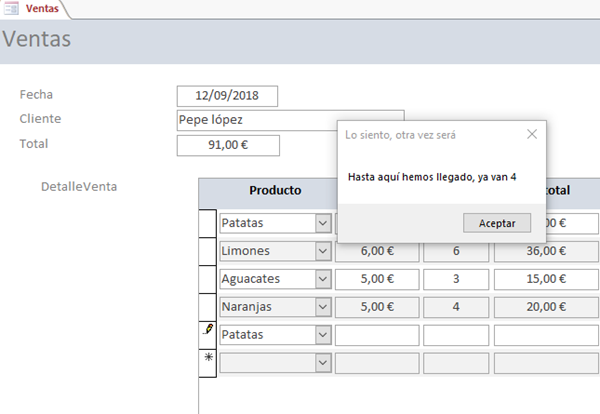Viewport: 600px width, 414px height.
Task: Click the Total field 91,00 €
Action: click(228, 145)
